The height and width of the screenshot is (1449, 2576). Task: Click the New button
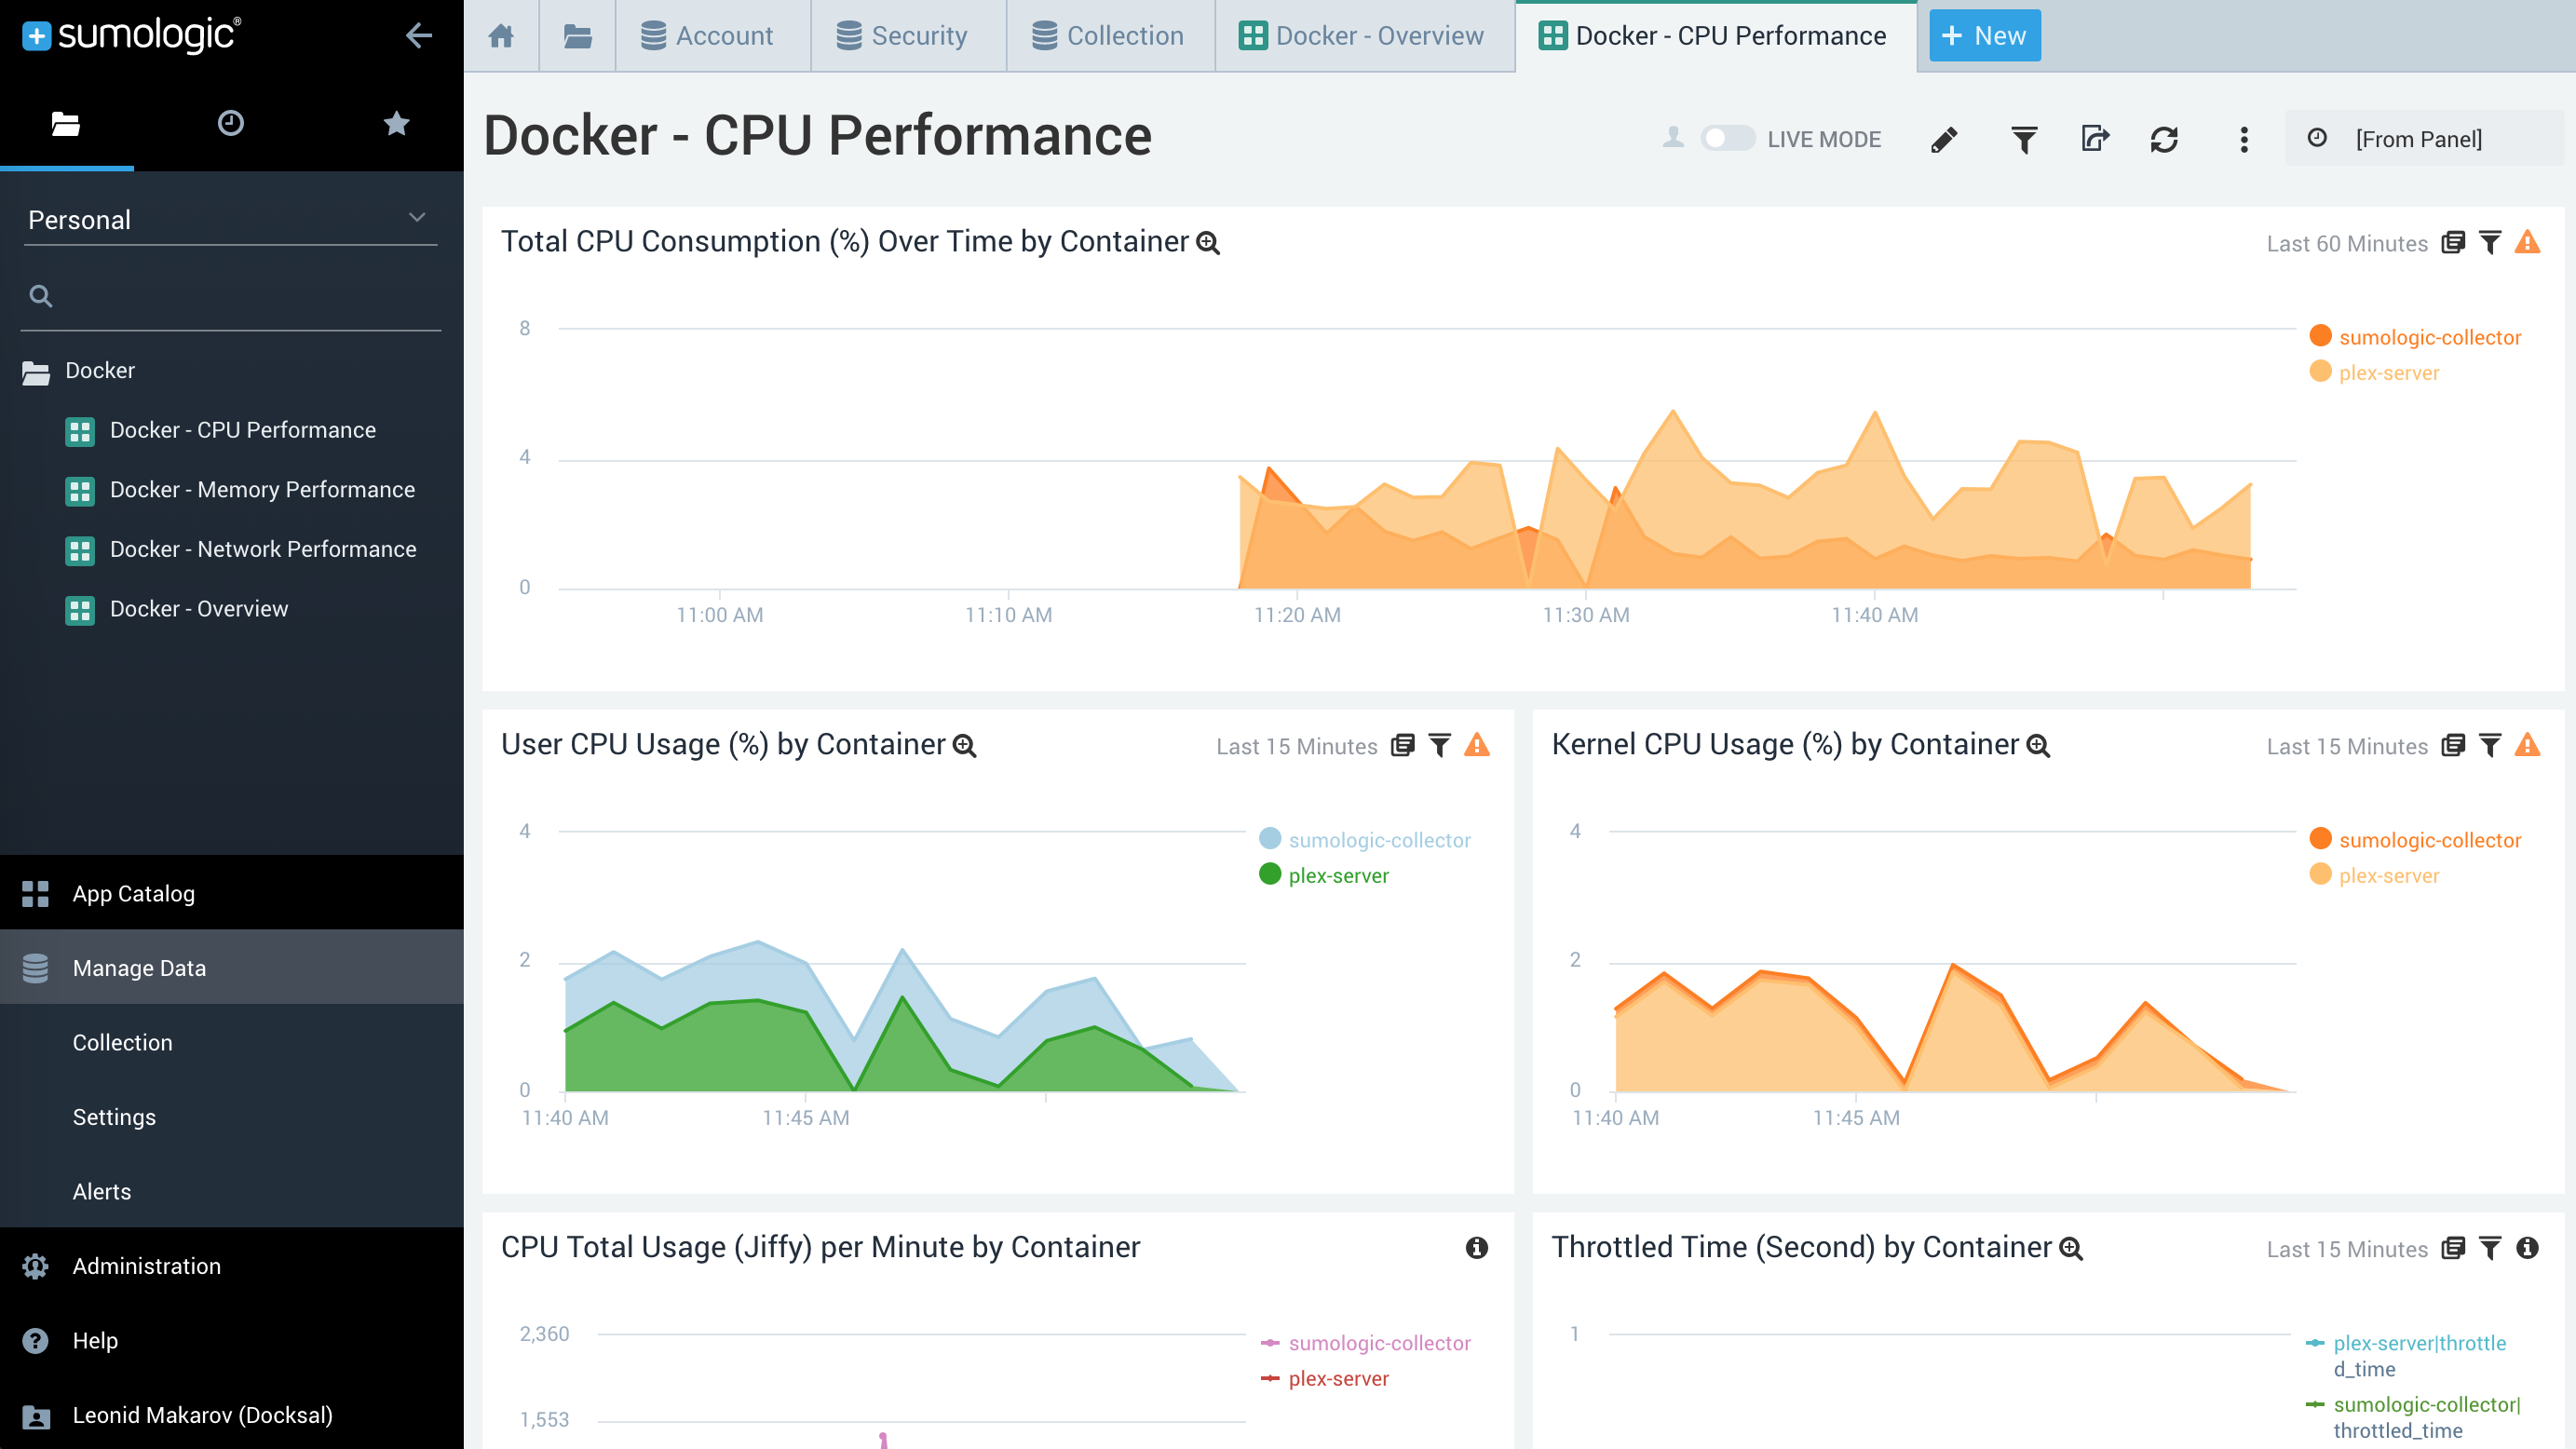point(1984,34)
